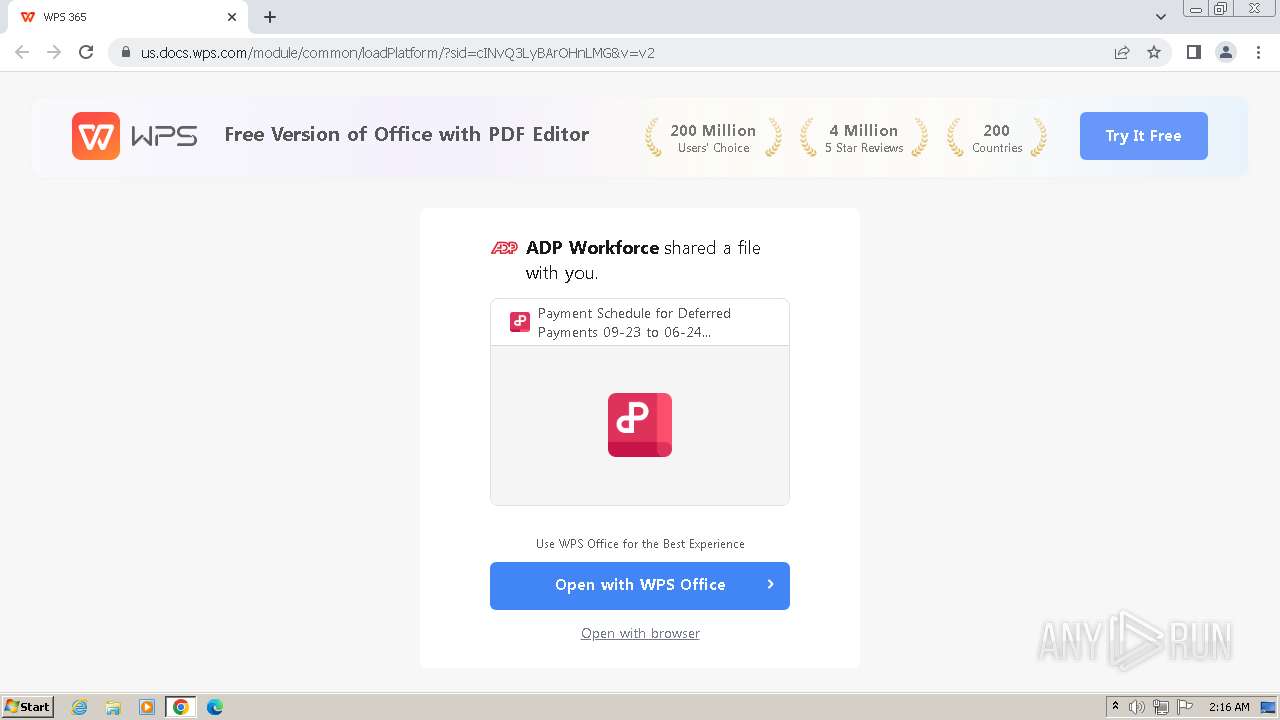Open the Chrome three-dot menu

[1258, 52]
